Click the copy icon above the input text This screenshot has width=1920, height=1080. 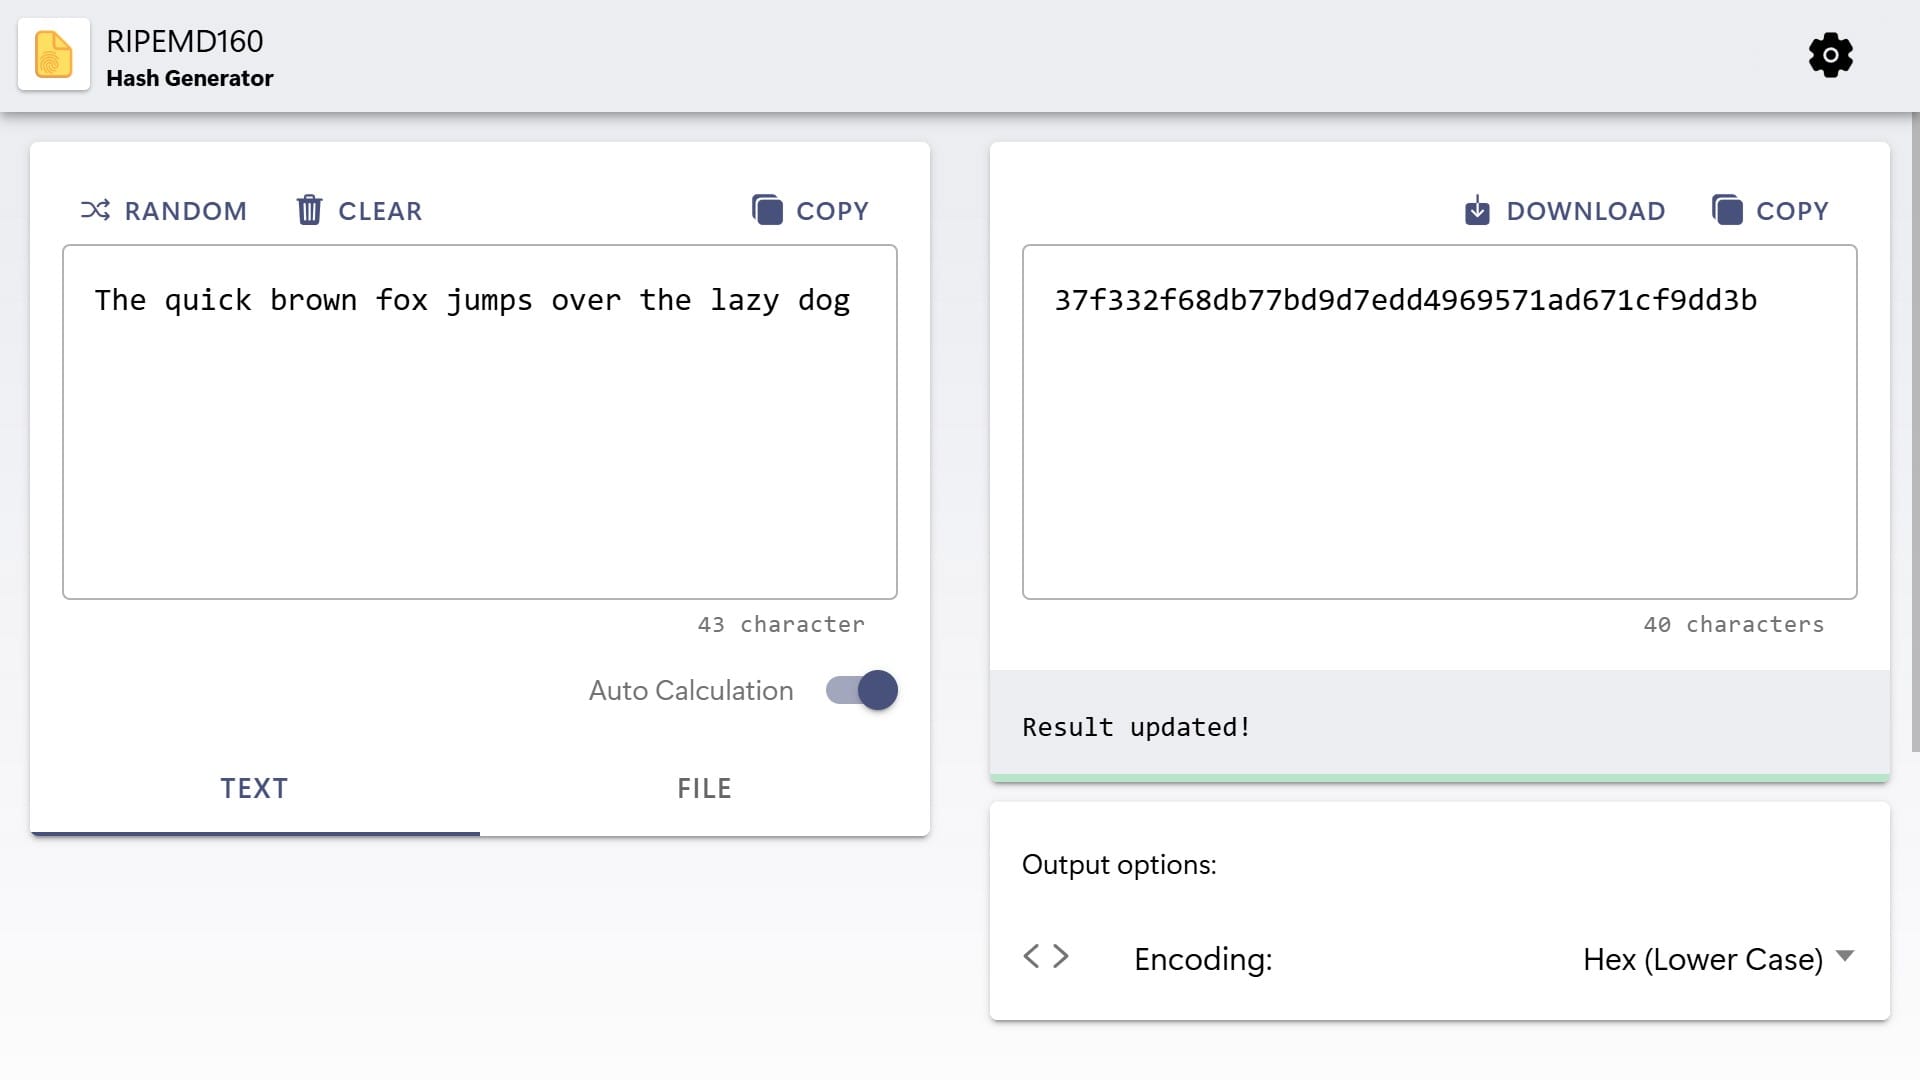(767, 210)
